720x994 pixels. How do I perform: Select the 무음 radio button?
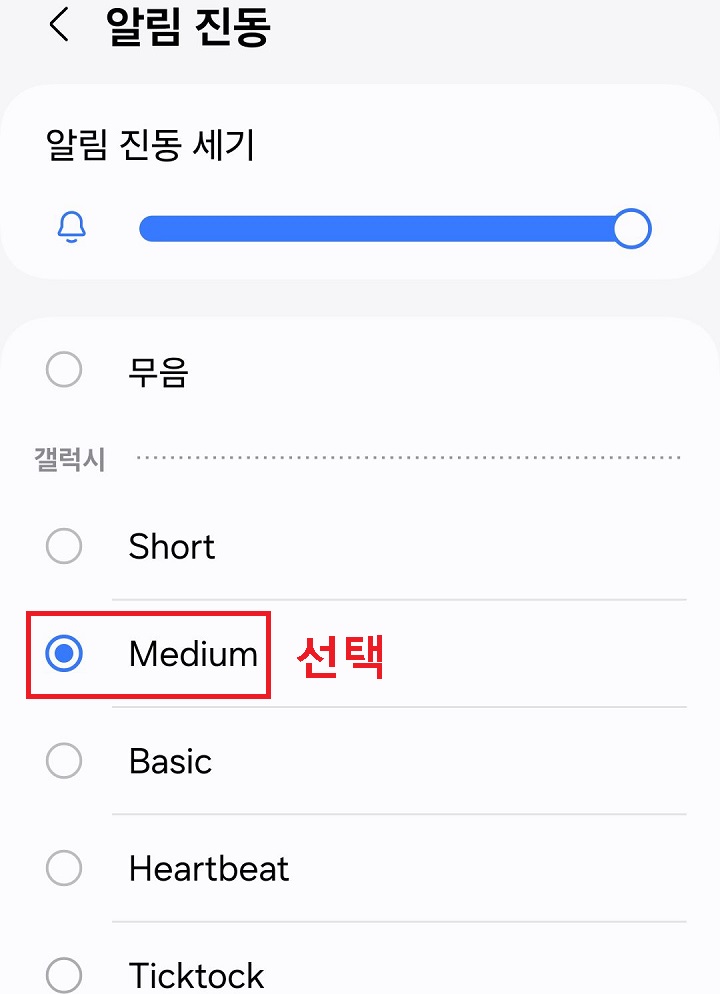64,369
